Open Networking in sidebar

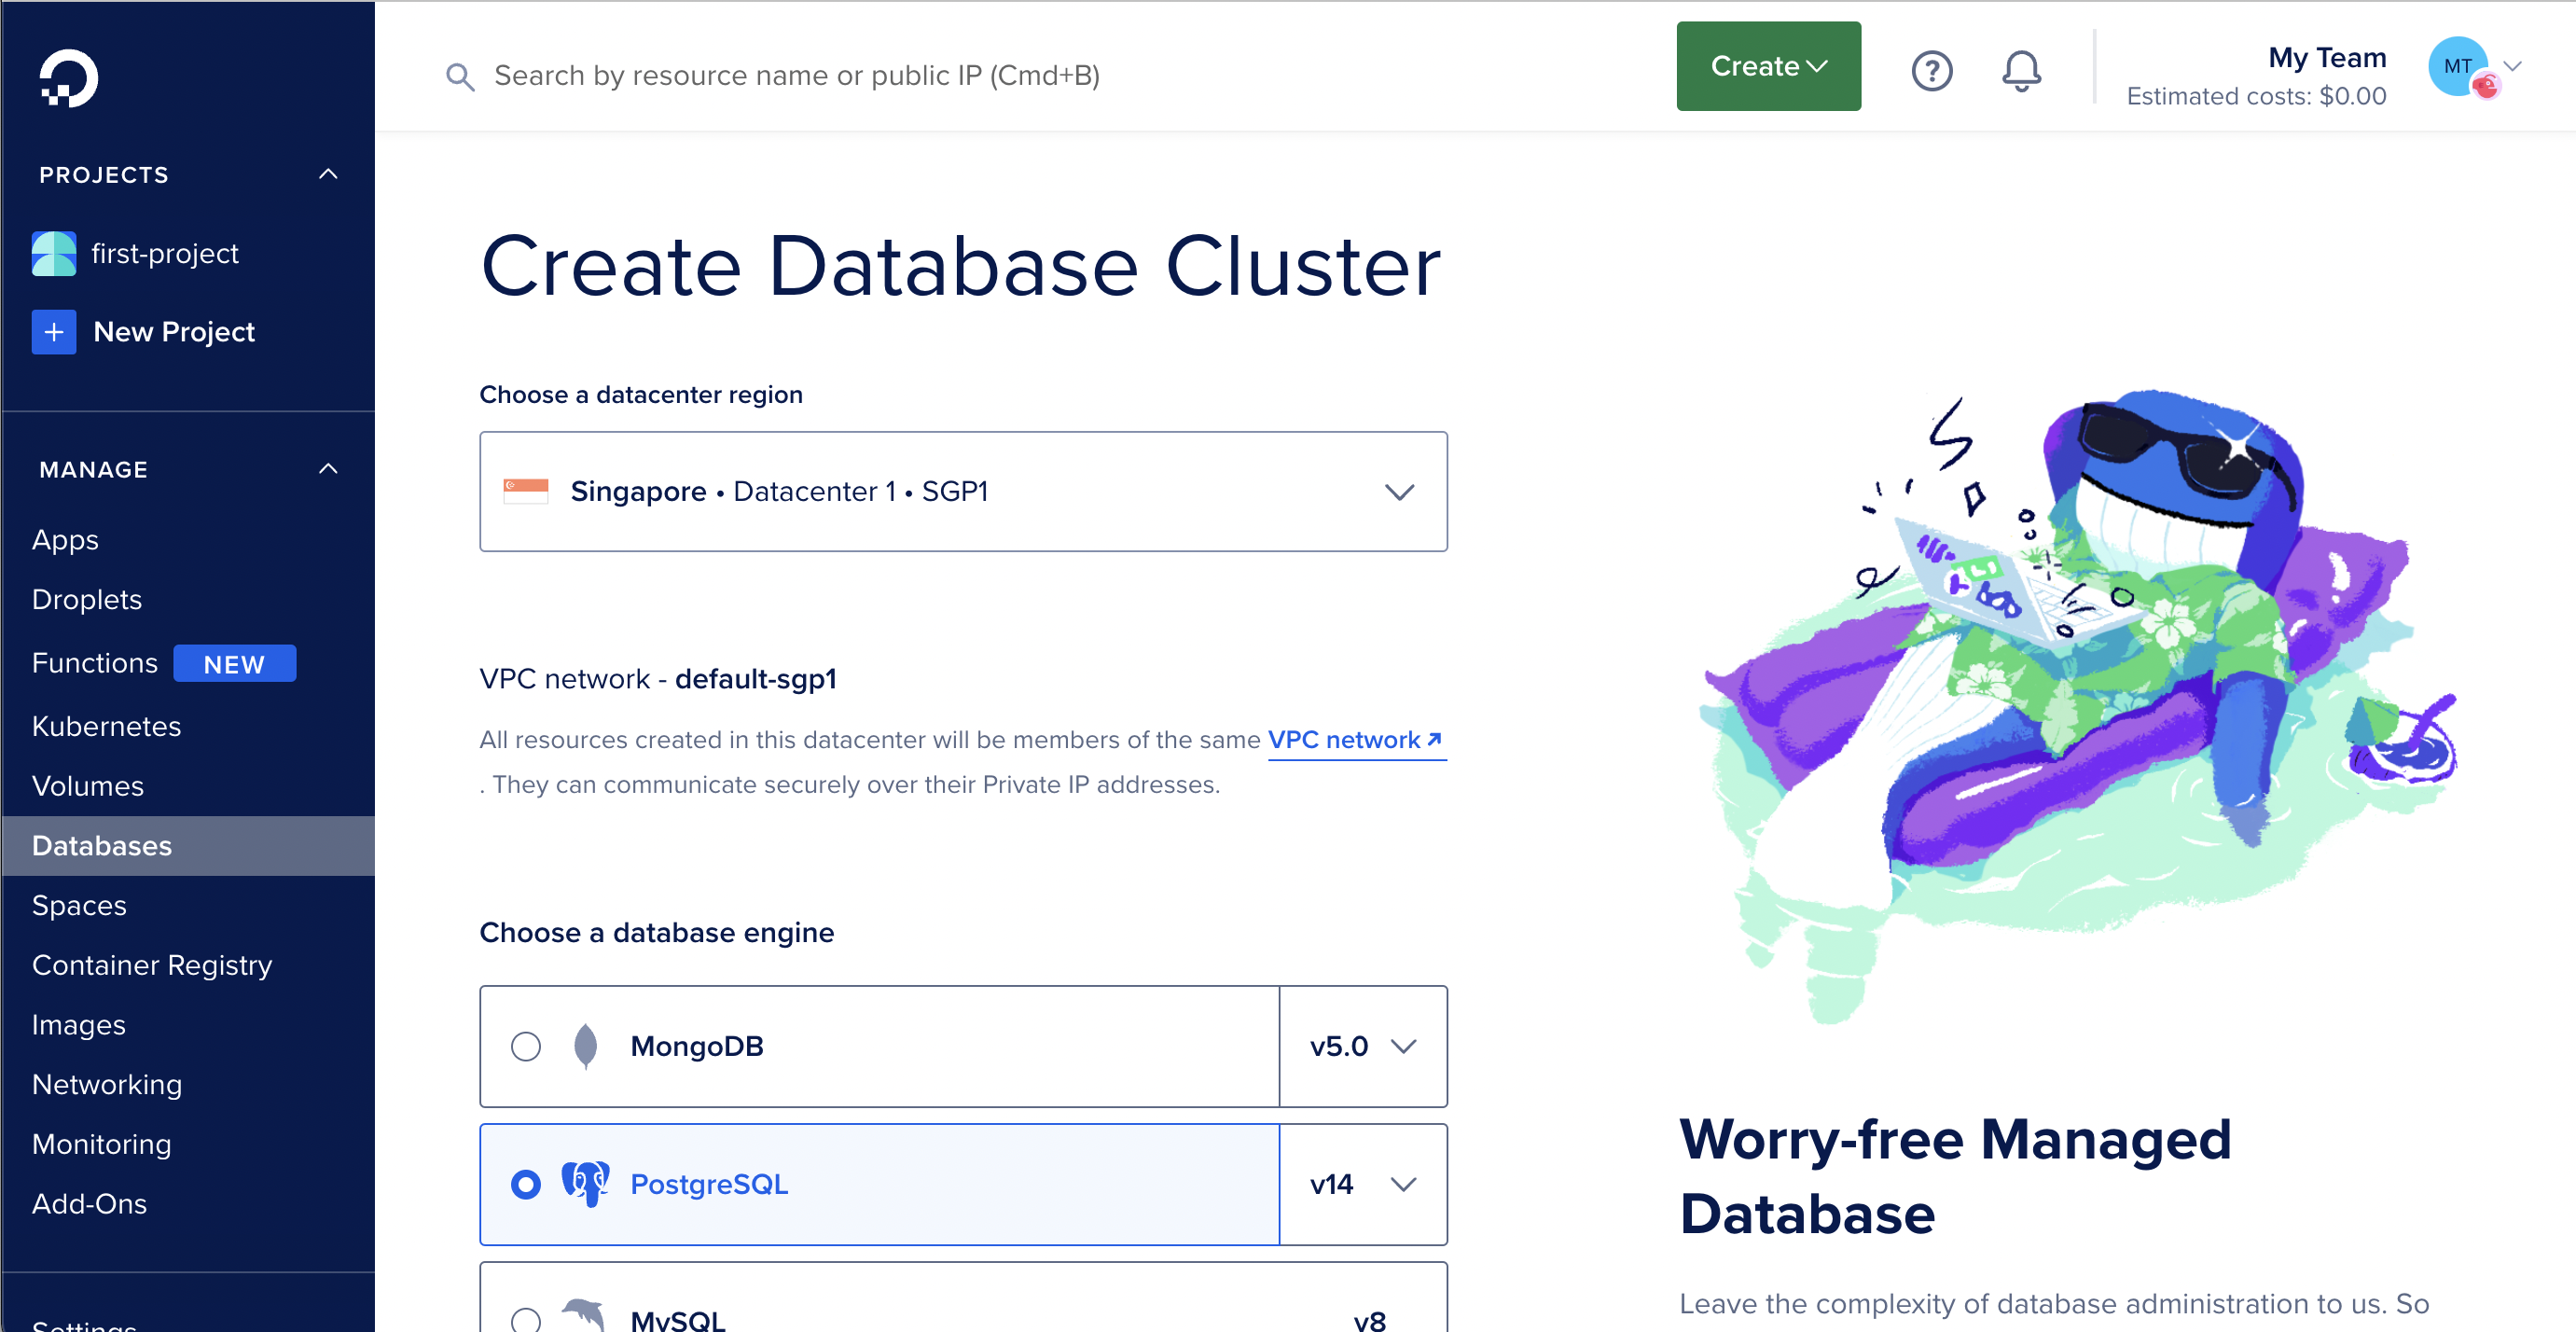[107, 1084]
